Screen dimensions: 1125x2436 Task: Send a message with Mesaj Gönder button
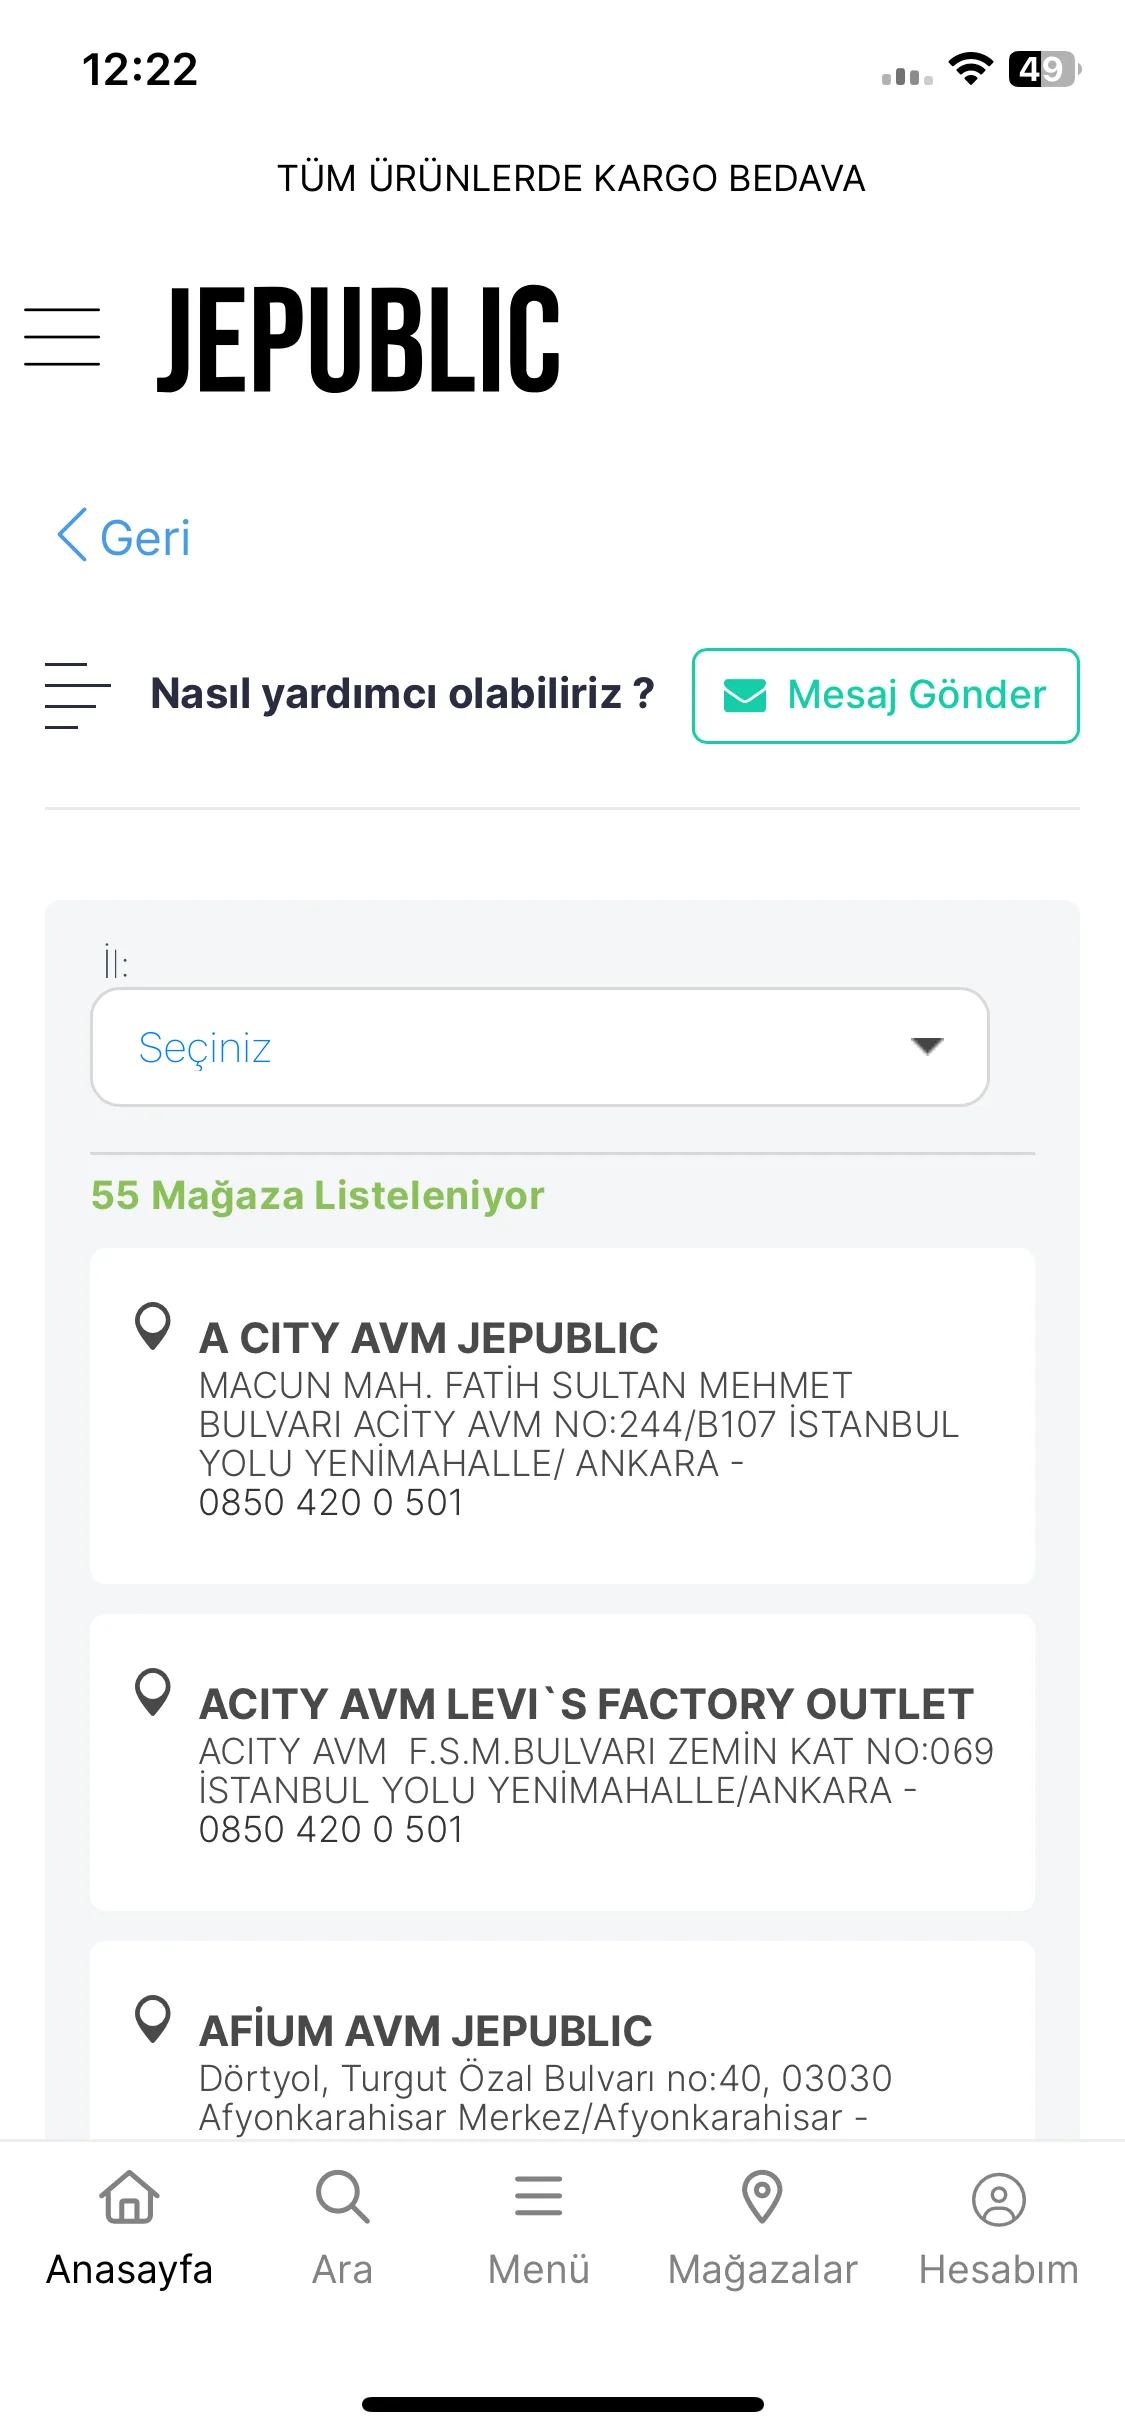click(x=885, y=695)
